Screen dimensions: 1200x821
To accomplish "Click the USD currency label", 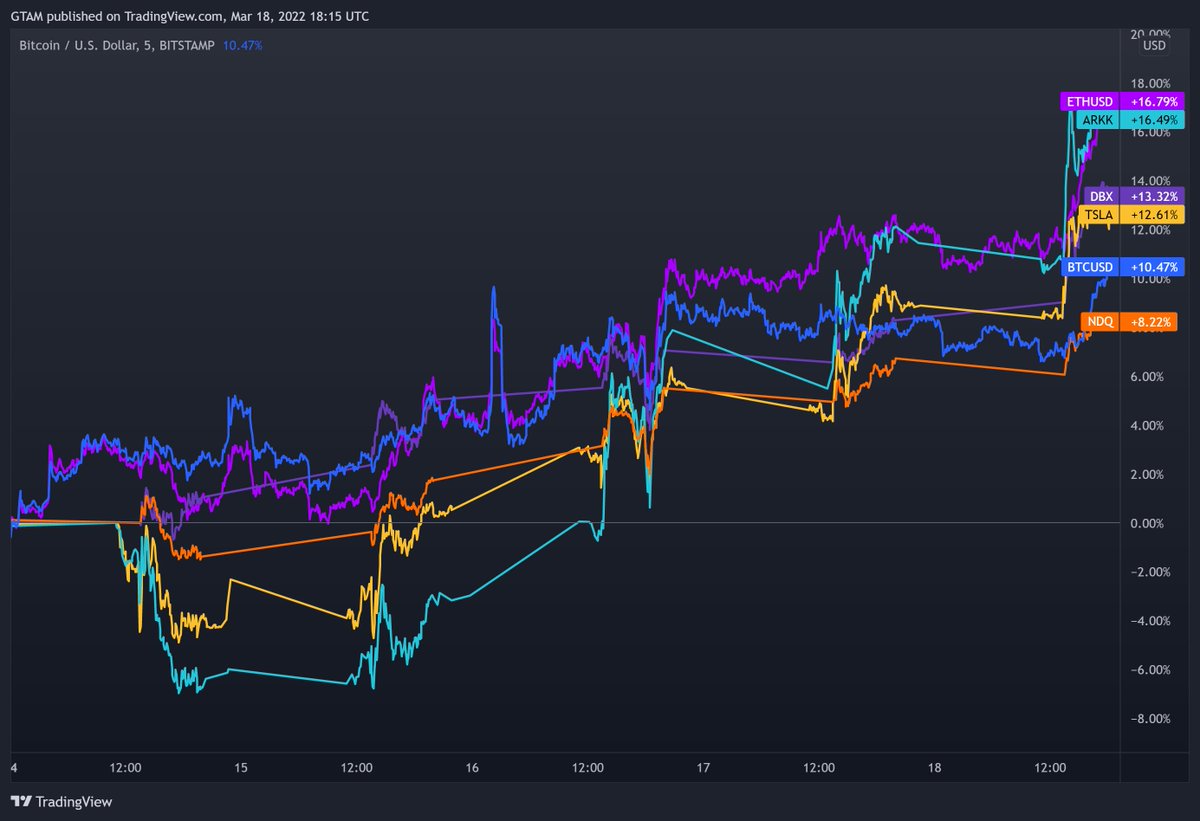I will tap(1154, 45).
